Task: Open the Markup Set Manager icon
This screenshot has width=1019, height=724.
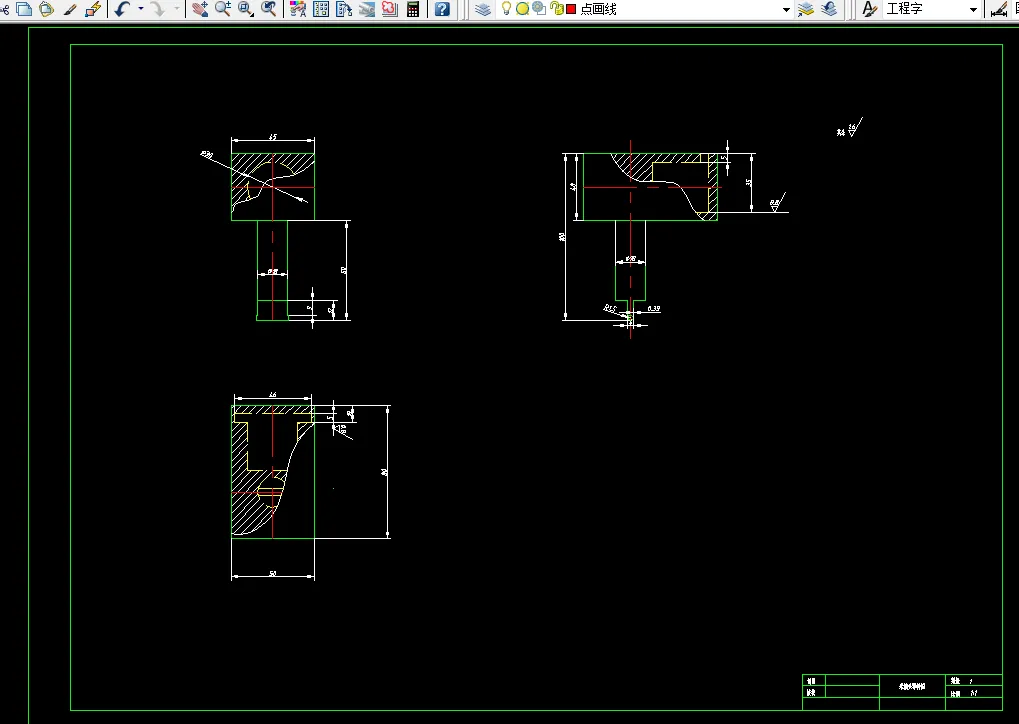Action: coord(390,9)
